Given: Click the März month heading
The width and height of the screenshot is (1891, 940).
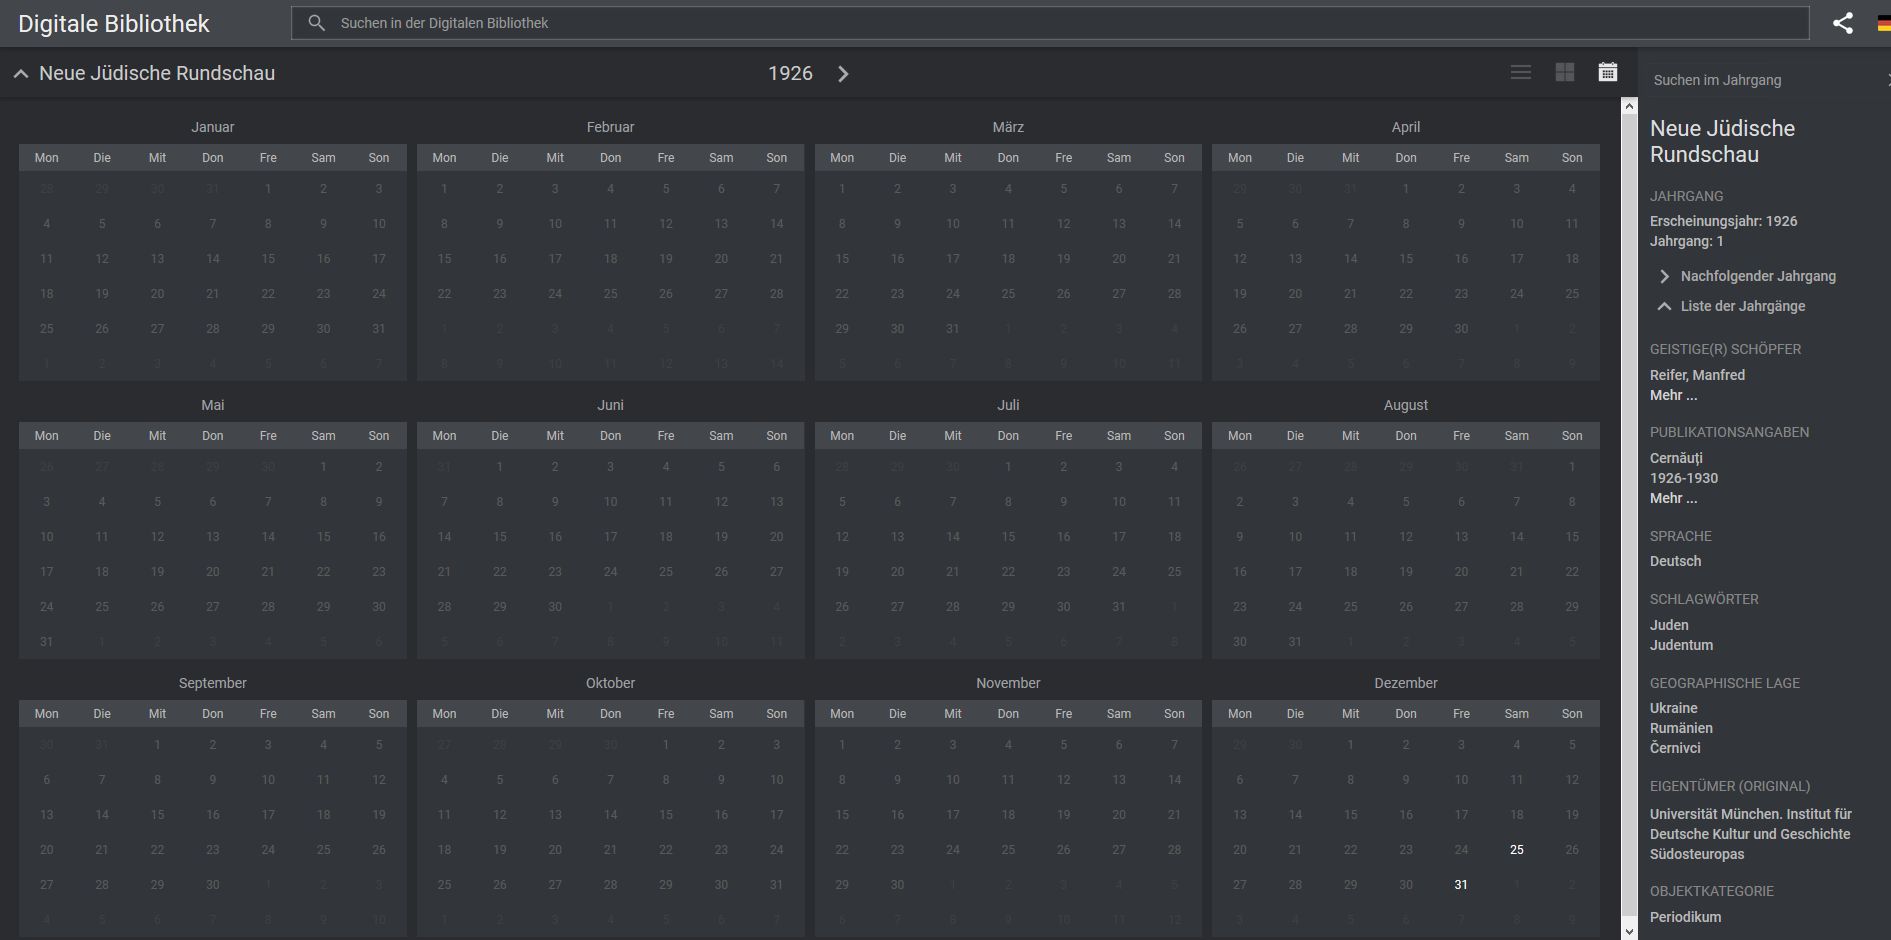Looking at the screenshot, I should coord(1008,127).
